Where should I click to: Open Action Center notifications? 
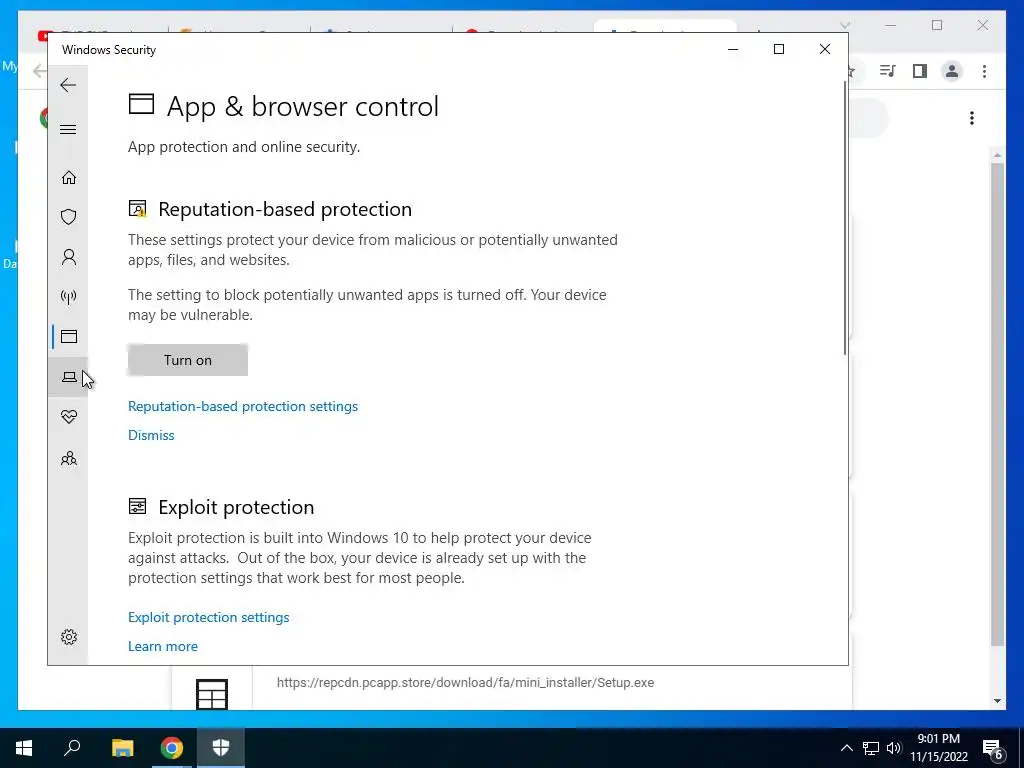coord(993,748)
